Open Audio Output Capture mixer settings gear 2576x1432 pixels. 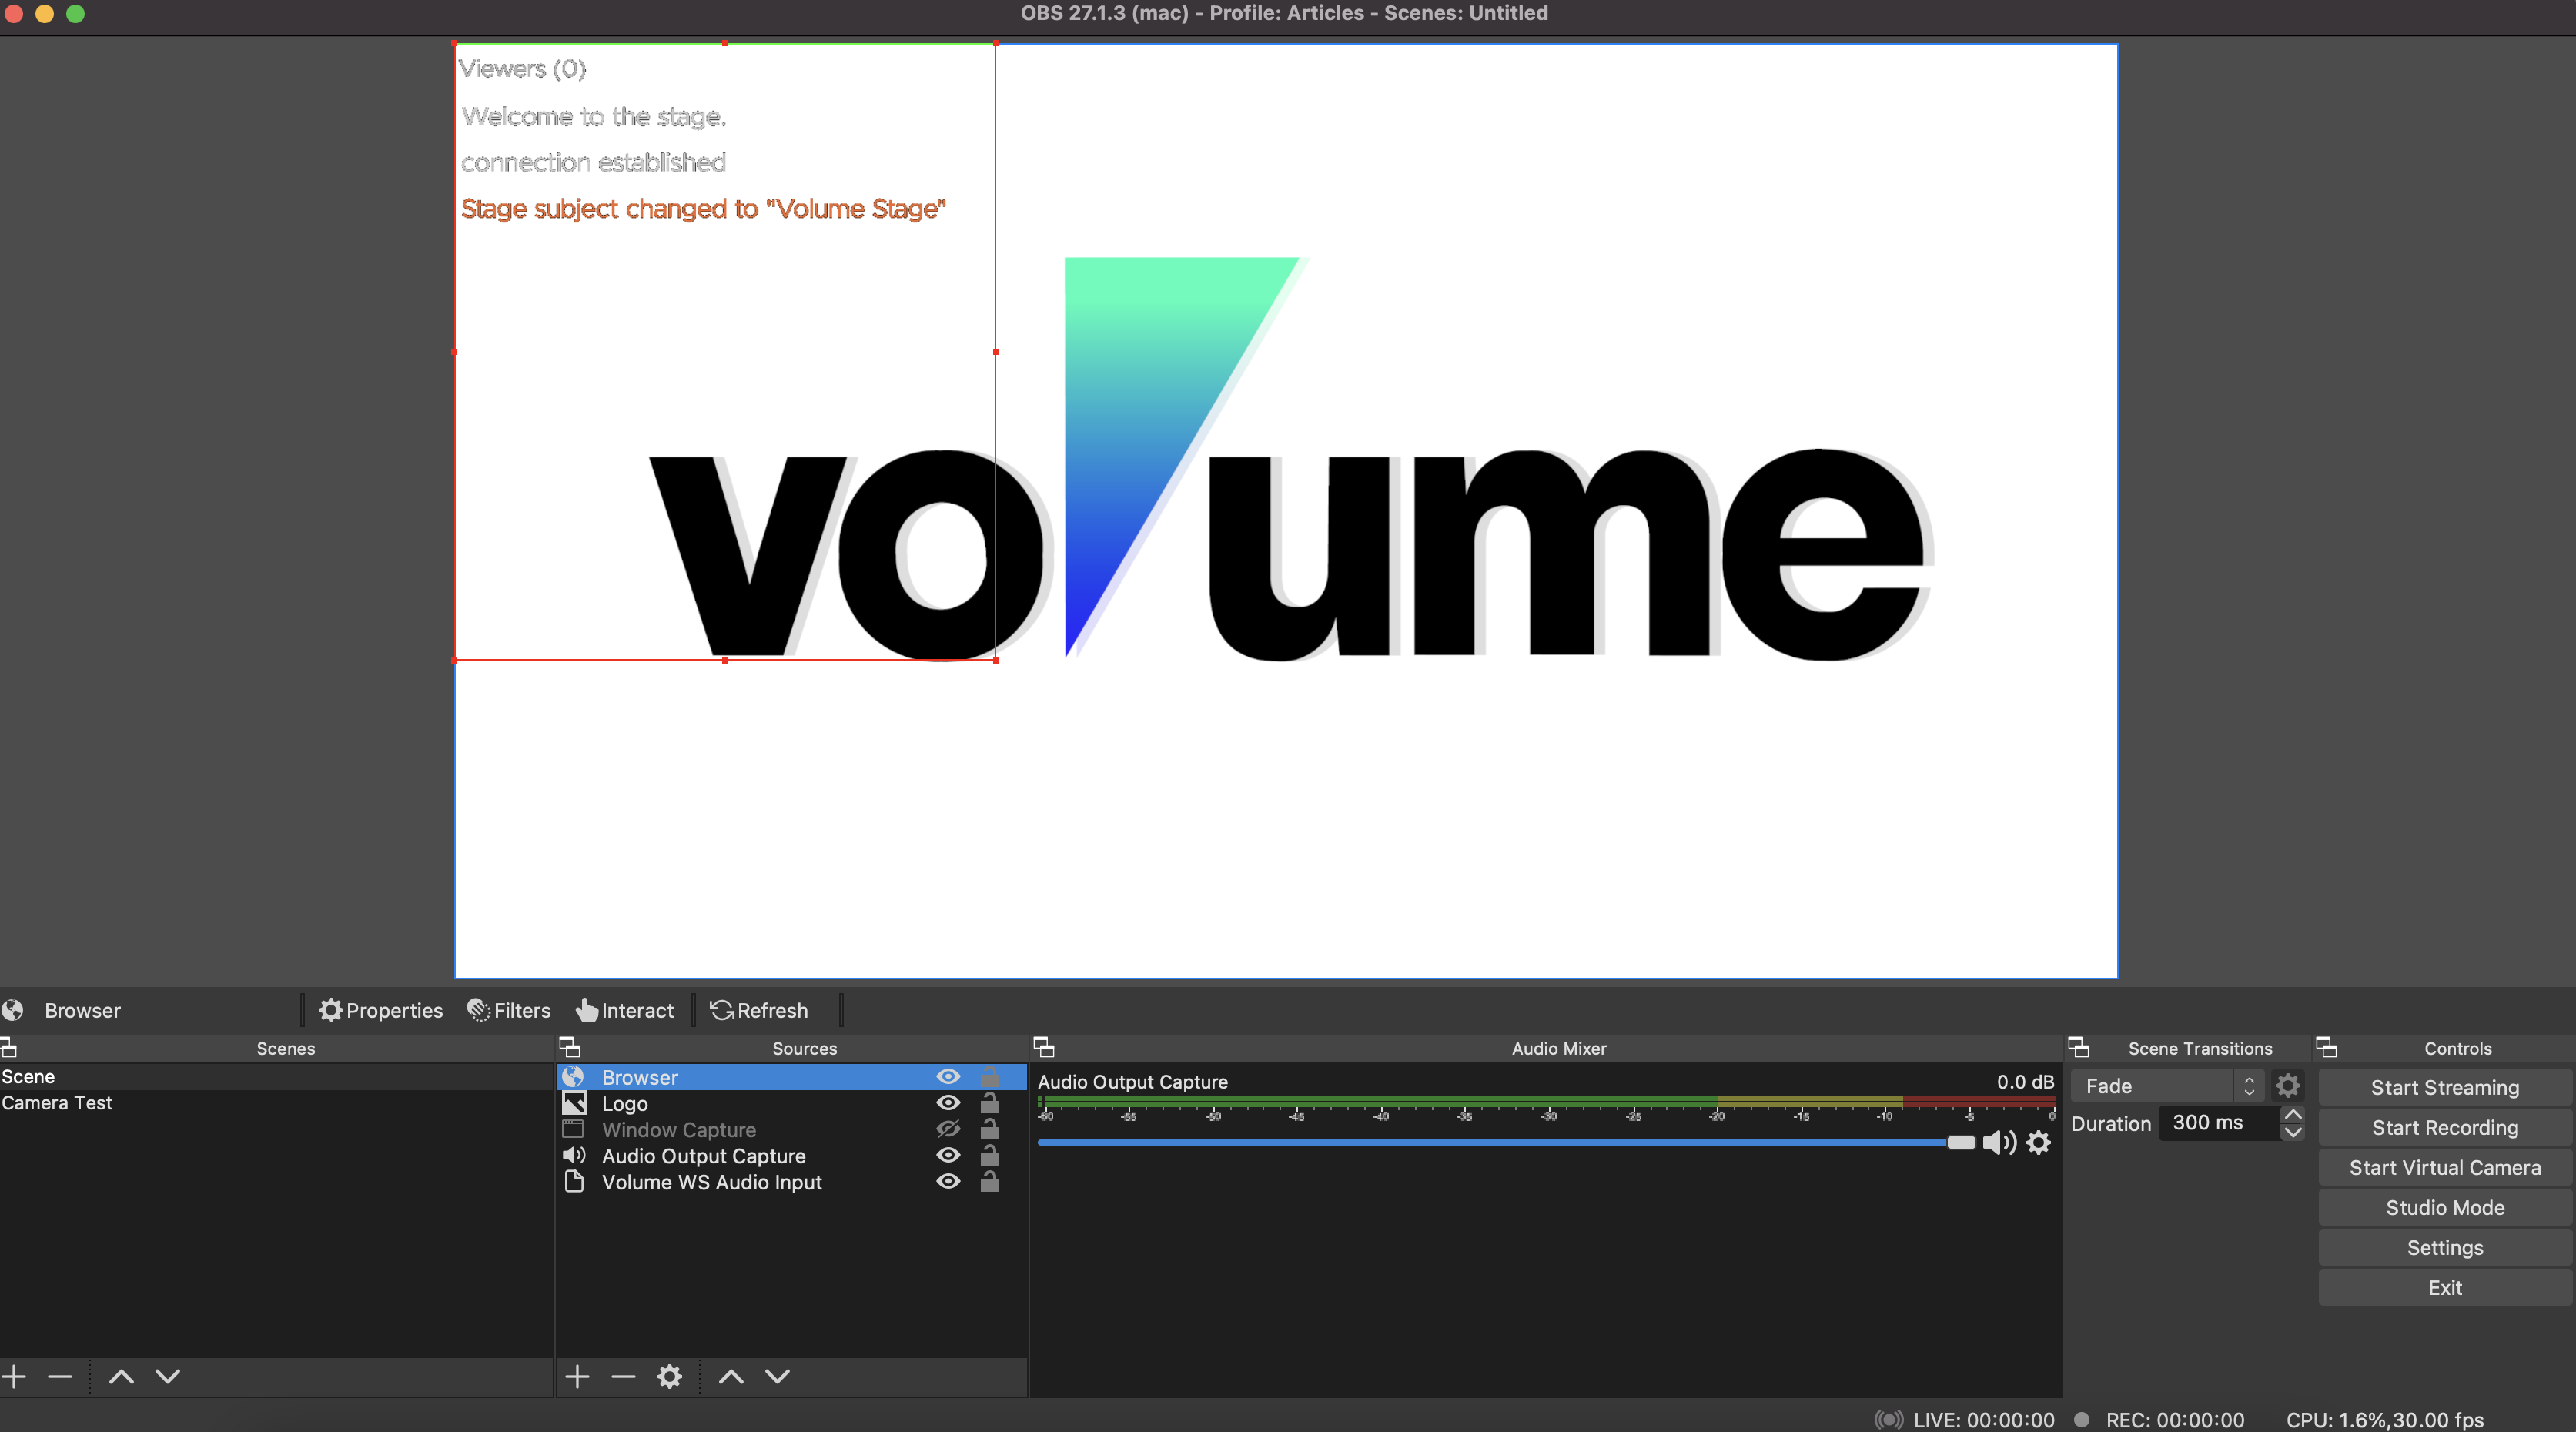point(2039,1142)
